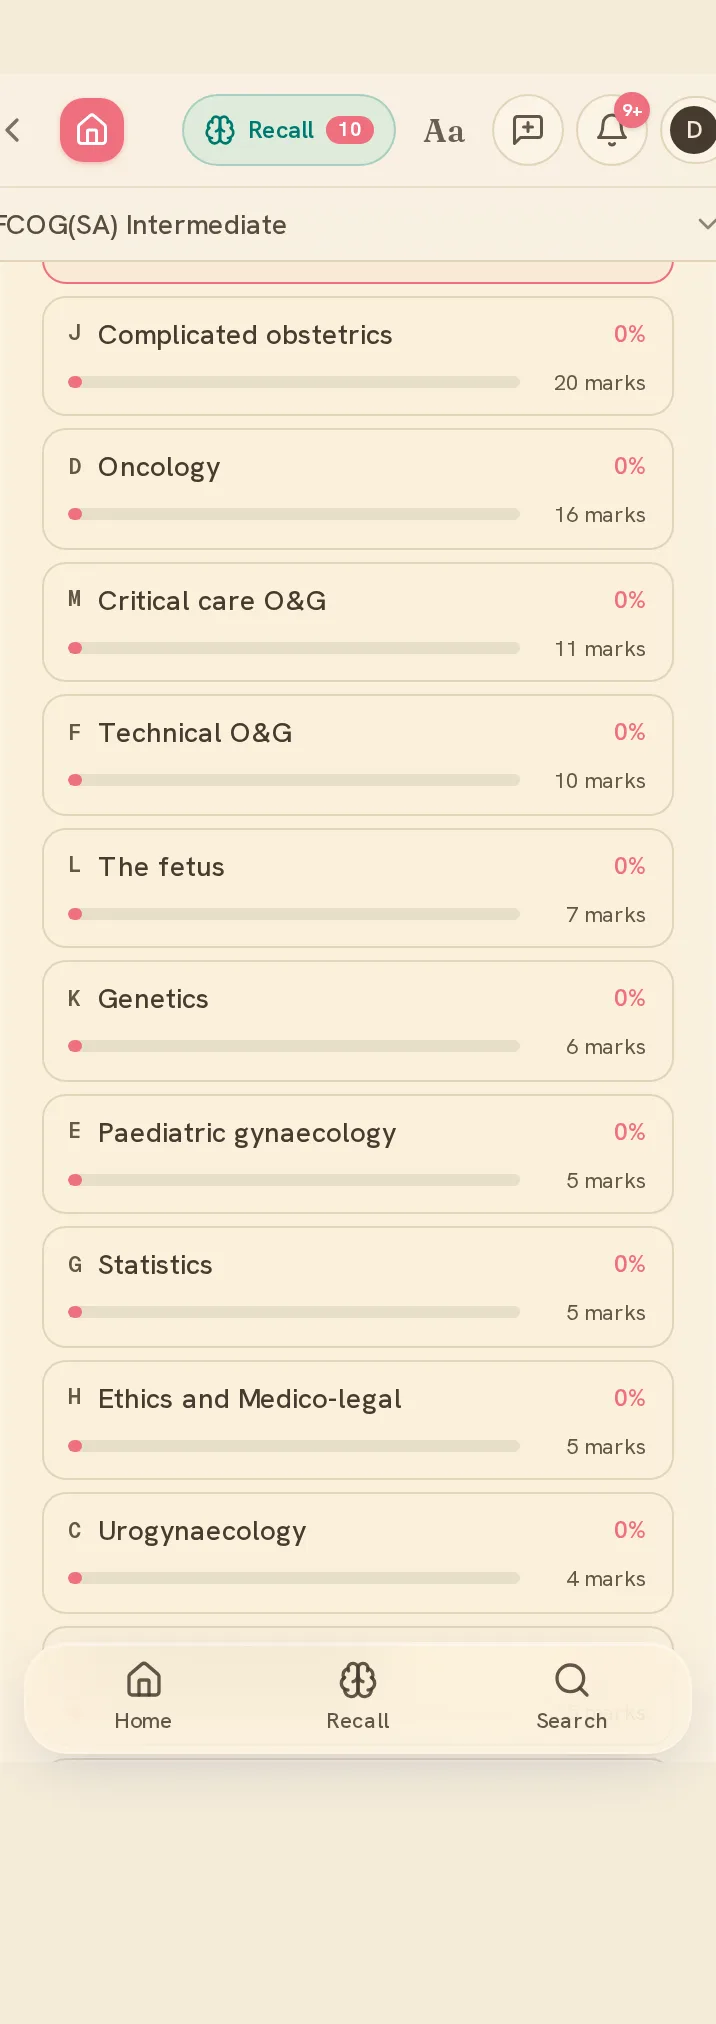The height and width of the screenshot is (2024, 716).
Task: Select the Oncology topic card
Action: click(358, 489)
